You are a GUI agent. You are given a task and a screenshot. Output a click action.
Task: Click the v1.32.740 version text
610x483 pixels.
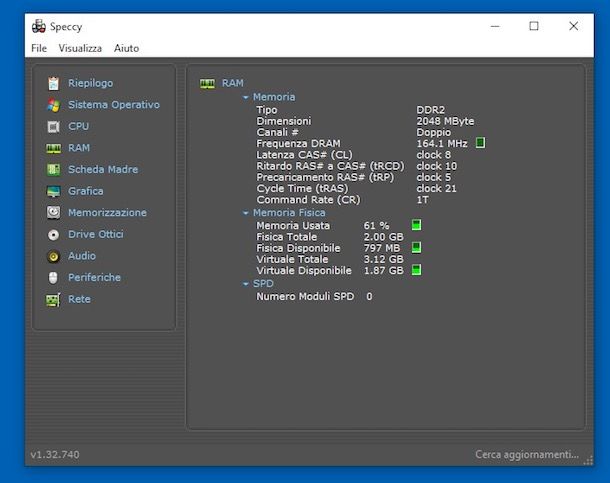pos(55,455)
